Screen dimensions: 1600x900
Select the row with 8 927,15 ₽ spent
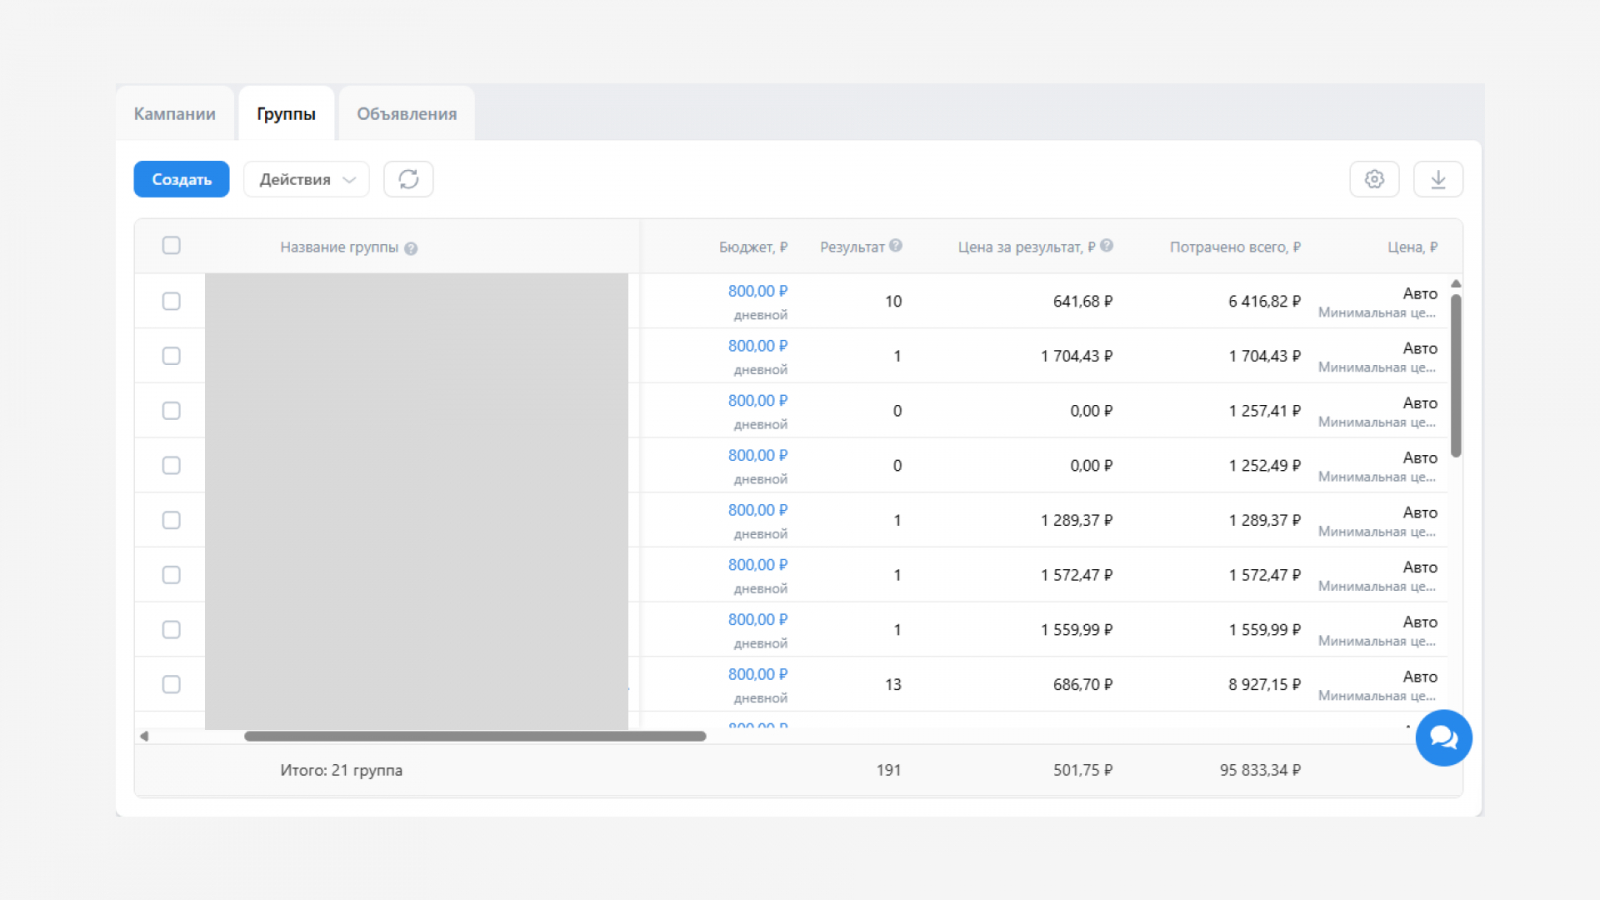(171, 684)
